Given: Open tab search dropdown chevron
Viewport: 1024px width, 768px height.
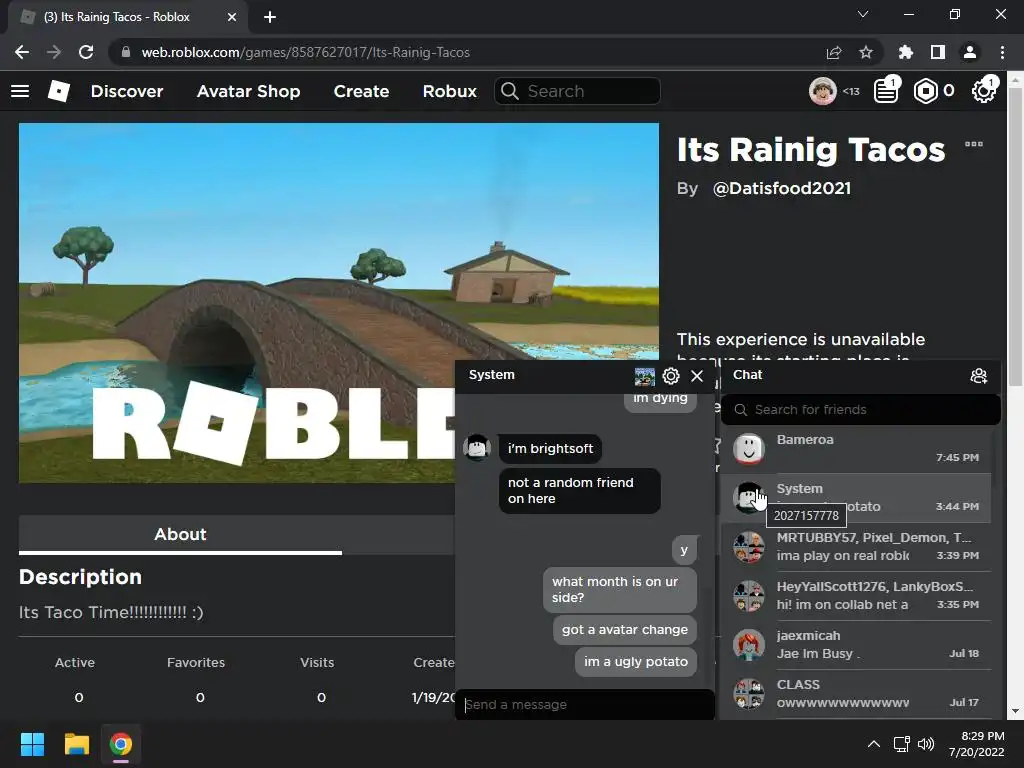Looking at the screenshot, I should (x=863, y=14).
